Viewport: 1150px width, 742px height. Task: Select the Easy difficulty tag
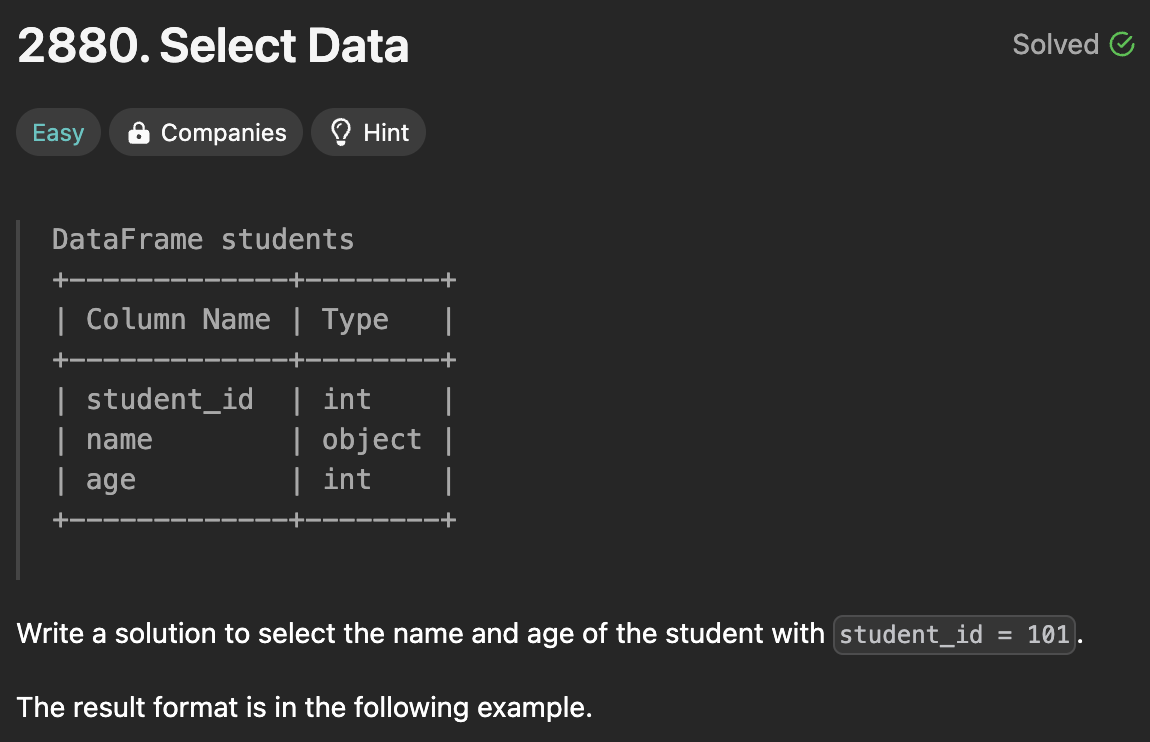tap(58, 133)
